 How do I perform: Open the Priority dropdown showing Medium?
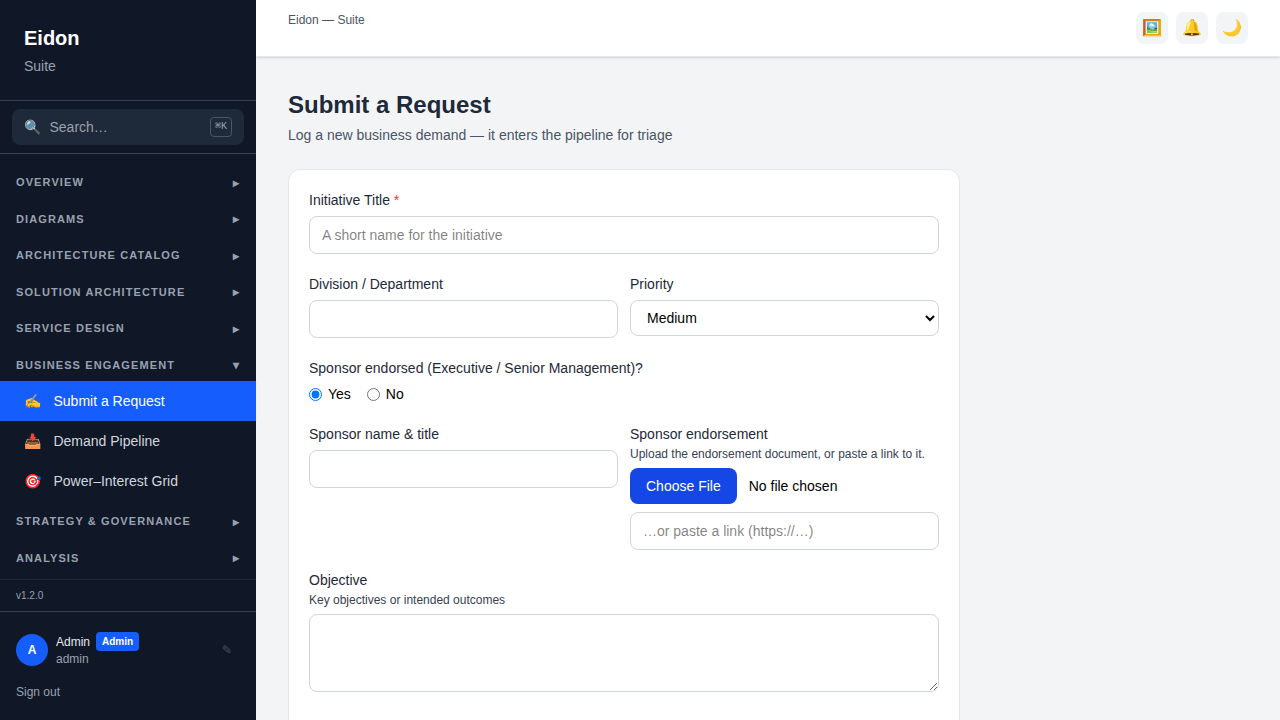point(784,318)
